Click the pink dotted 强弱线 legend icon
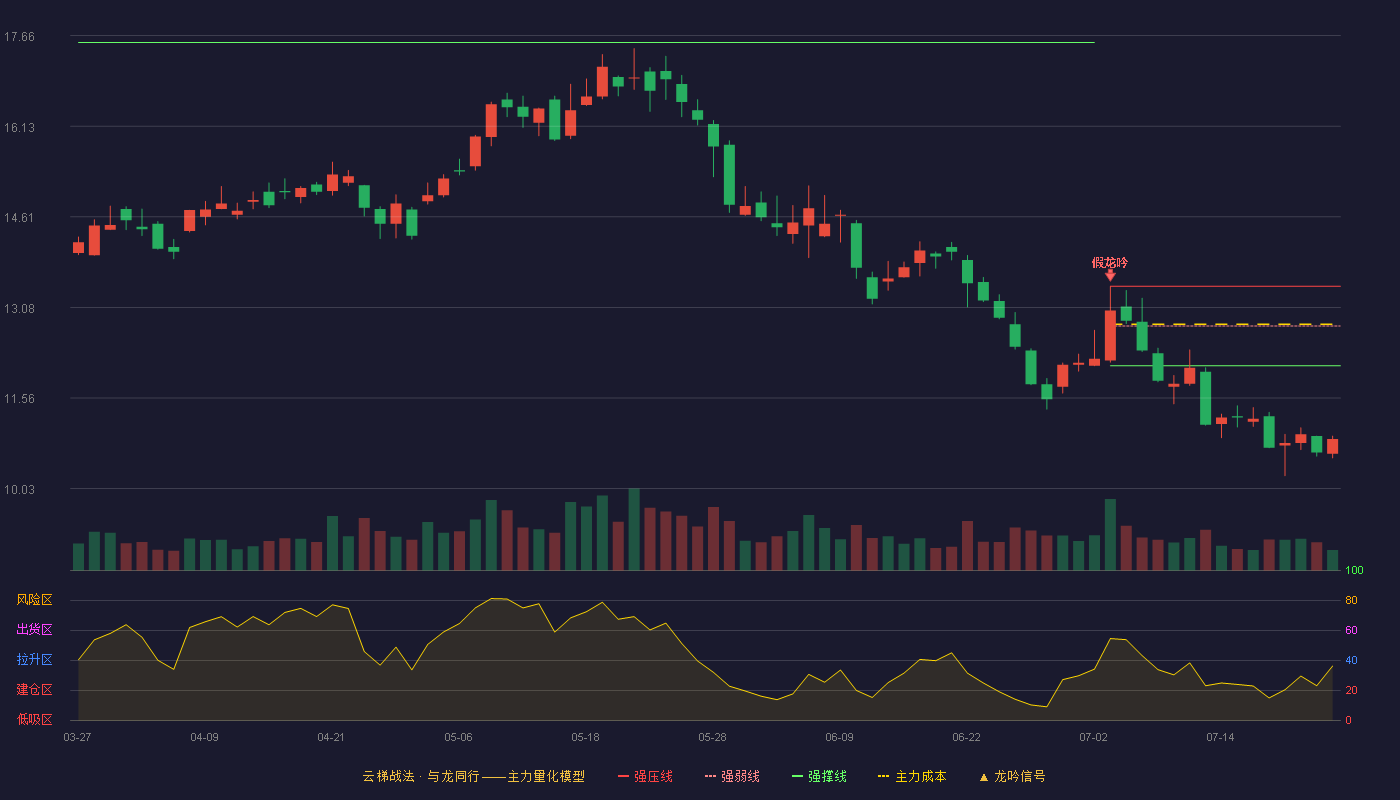 click(x=710, y=776)
